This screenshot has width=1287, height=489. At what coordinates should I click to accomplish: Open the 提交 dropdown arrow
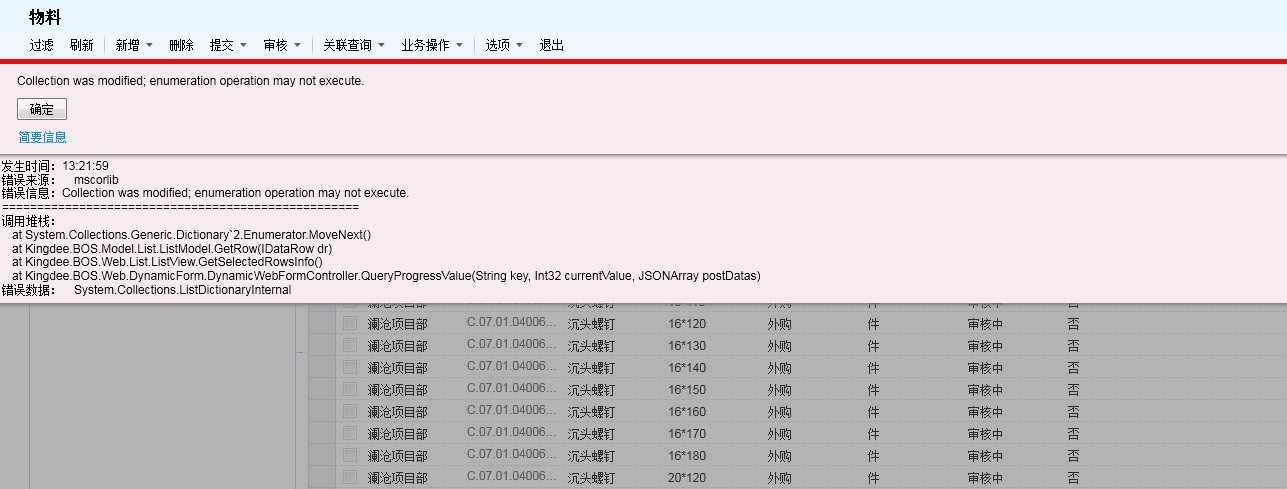click(243, 46)
